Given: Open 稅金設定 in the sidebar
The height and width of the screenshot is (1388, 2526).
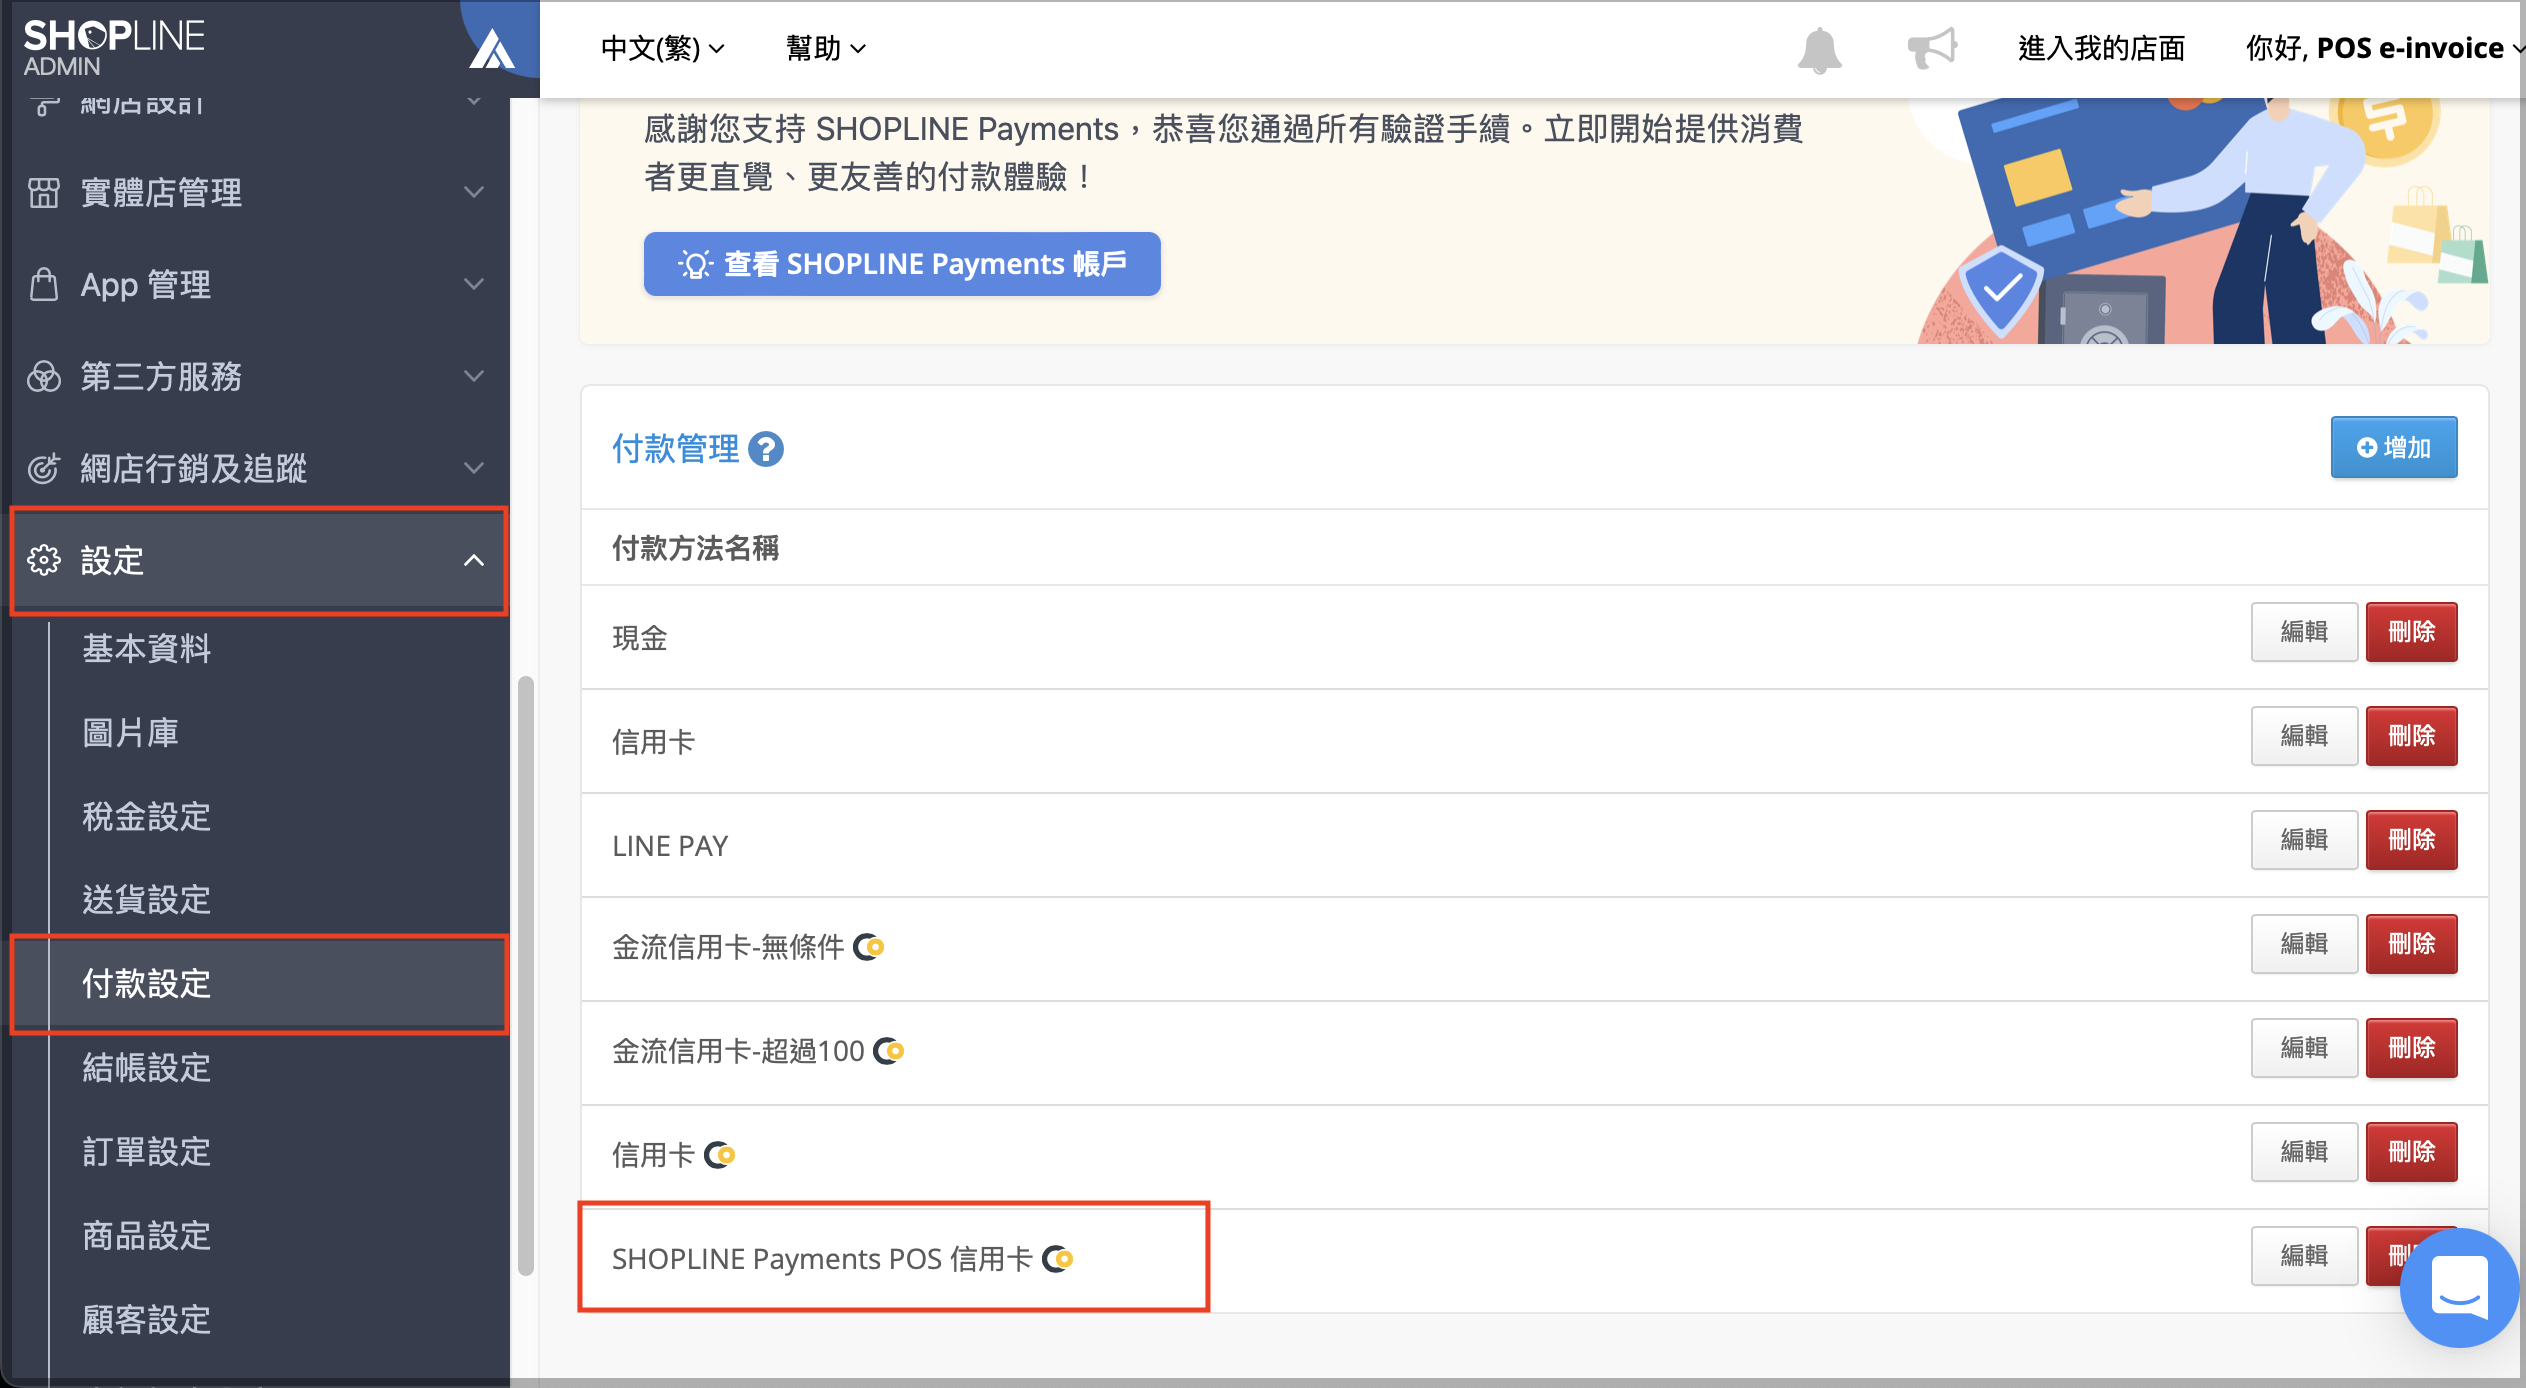Looking at the screenshot, I should pos(147,817).
